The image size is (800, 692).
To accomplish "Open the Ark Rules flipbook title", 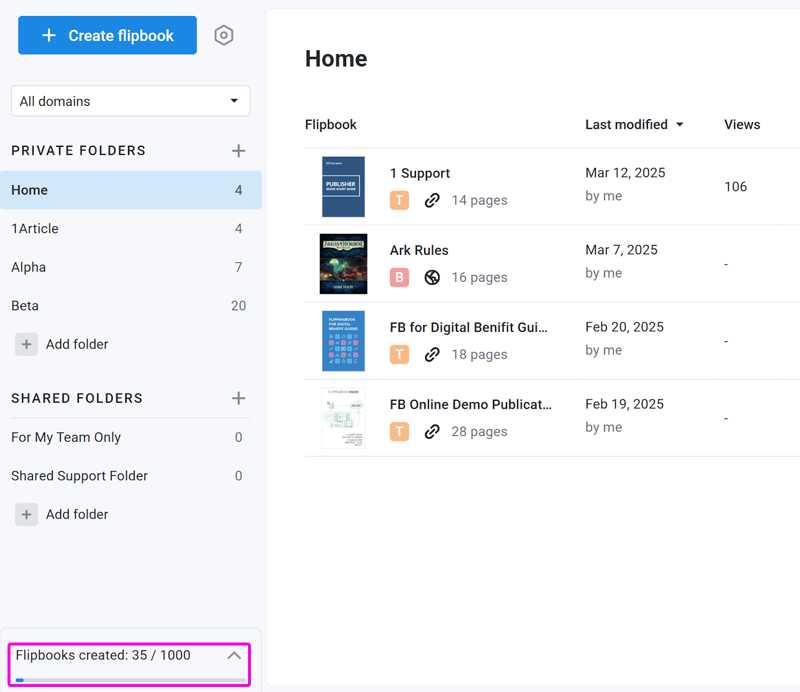I will (x=419, y=250).
